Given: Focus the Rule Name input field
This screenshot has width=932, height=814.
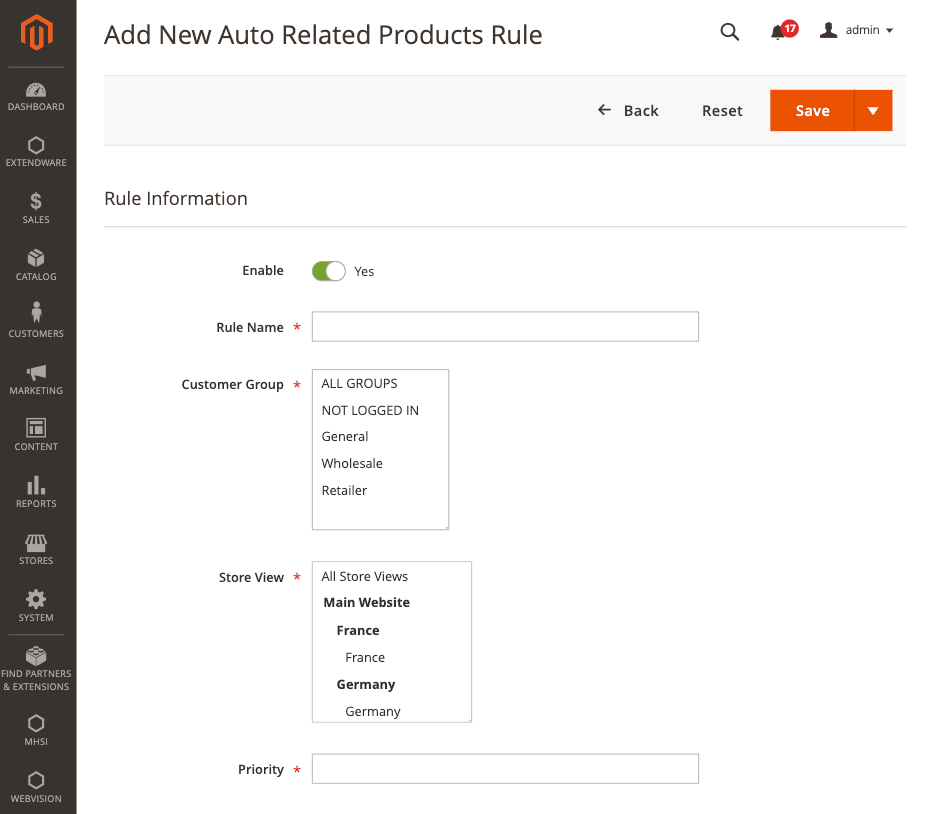Looking at the screenshot, I should coord(505,326).
